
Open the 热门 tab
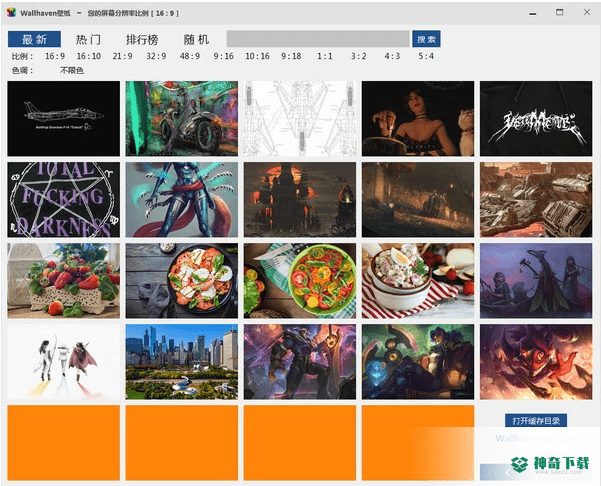(88, 39)
